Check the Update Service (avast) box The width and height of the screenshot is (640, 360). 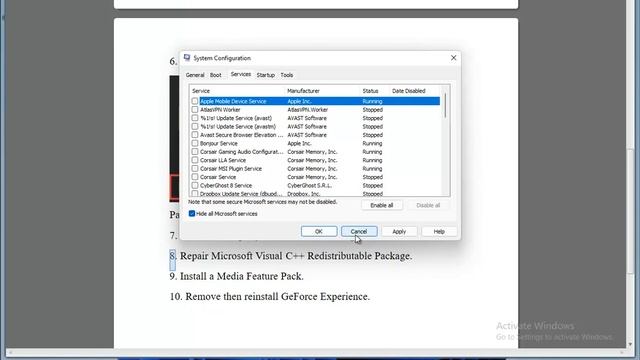[195, 118]
